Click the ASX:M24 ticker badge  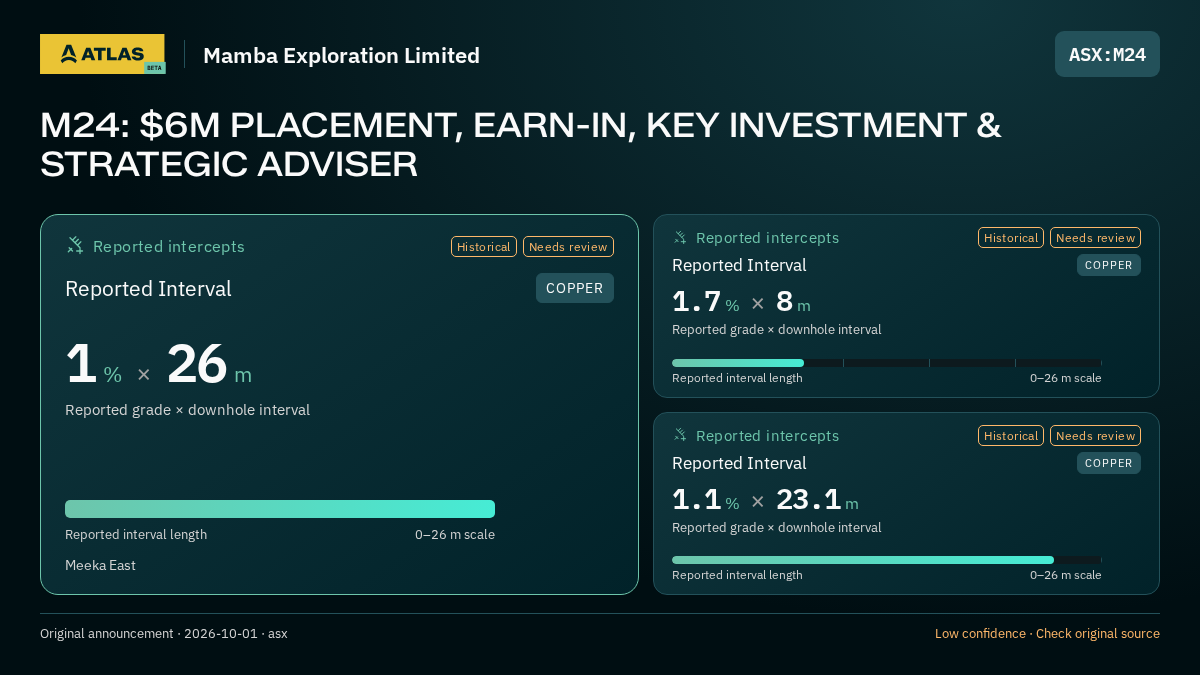(1107, 54)
